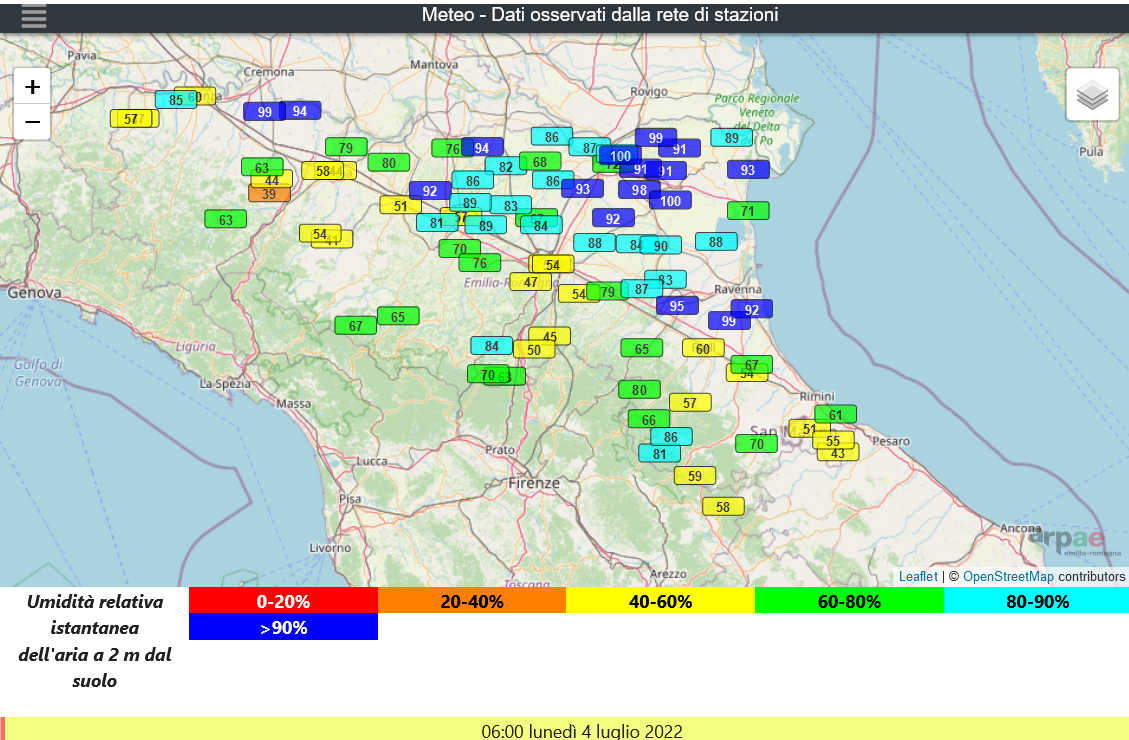Image resolution: width=1129 pixels, height=740 pixels.
Task: Click the orange station marker 39
Action: coord(269,194)
